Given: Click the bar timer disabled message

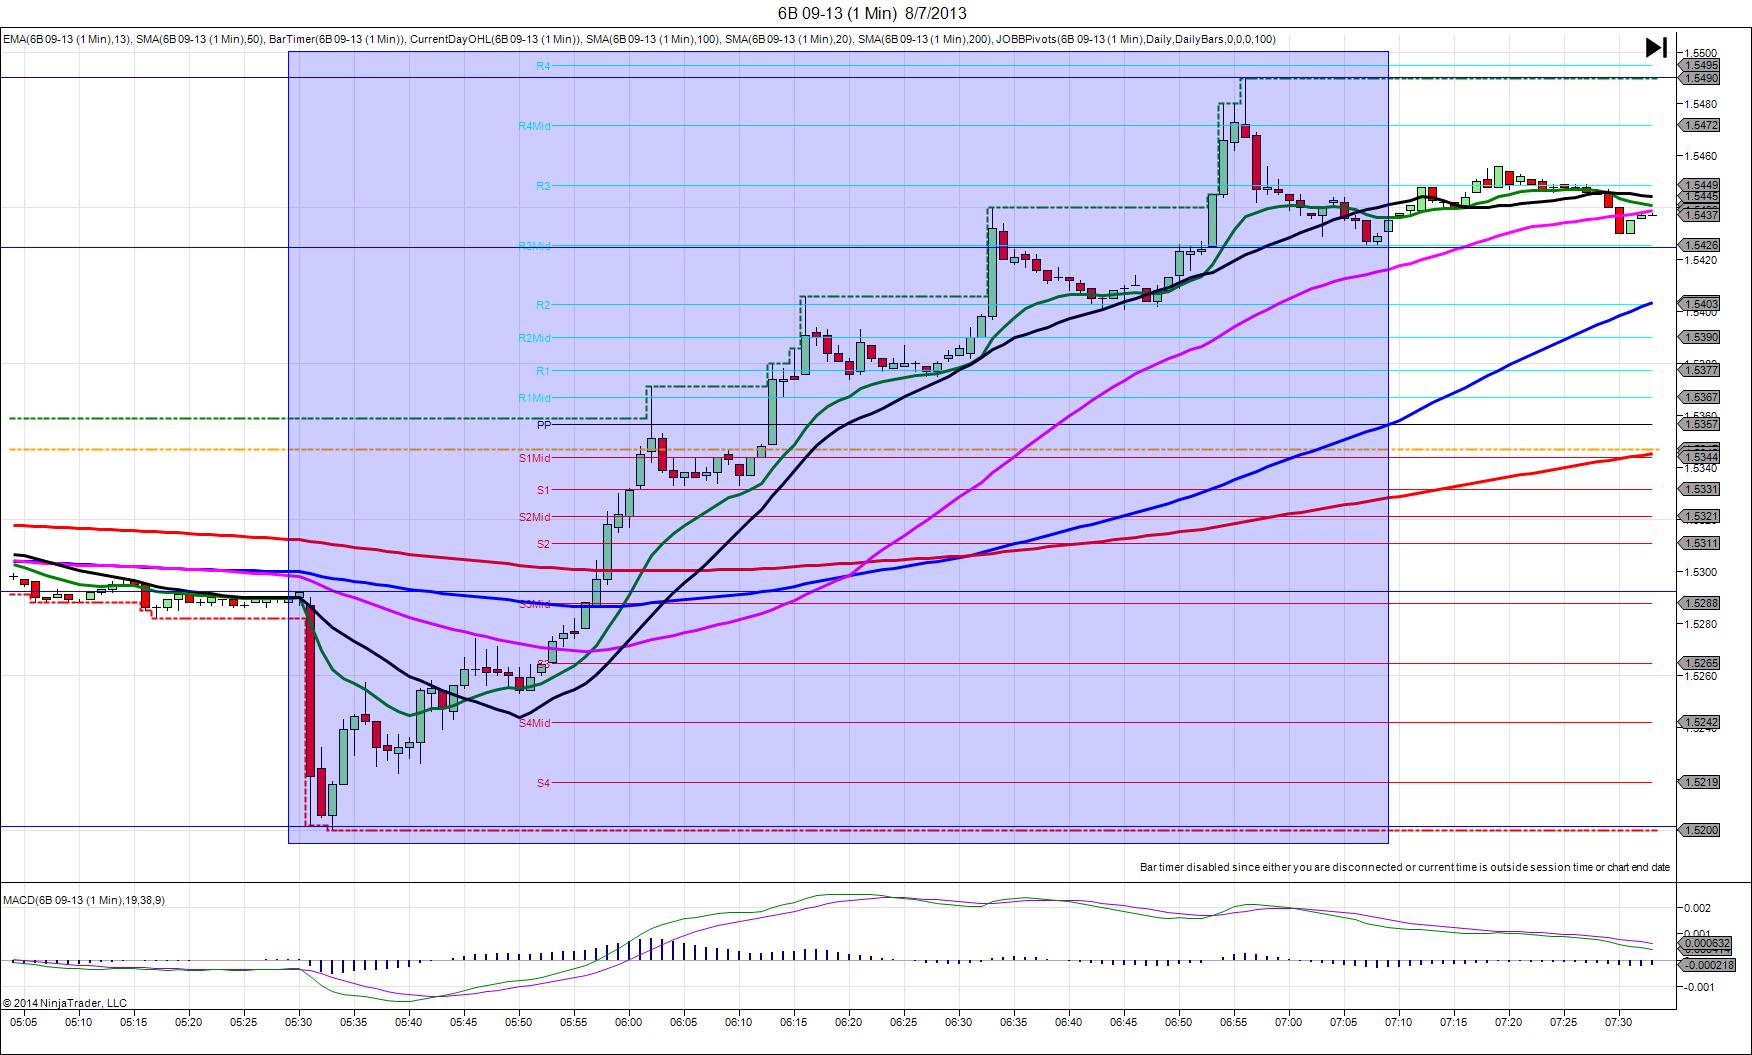Looking at the screenshot, I should pos(1405,867).
